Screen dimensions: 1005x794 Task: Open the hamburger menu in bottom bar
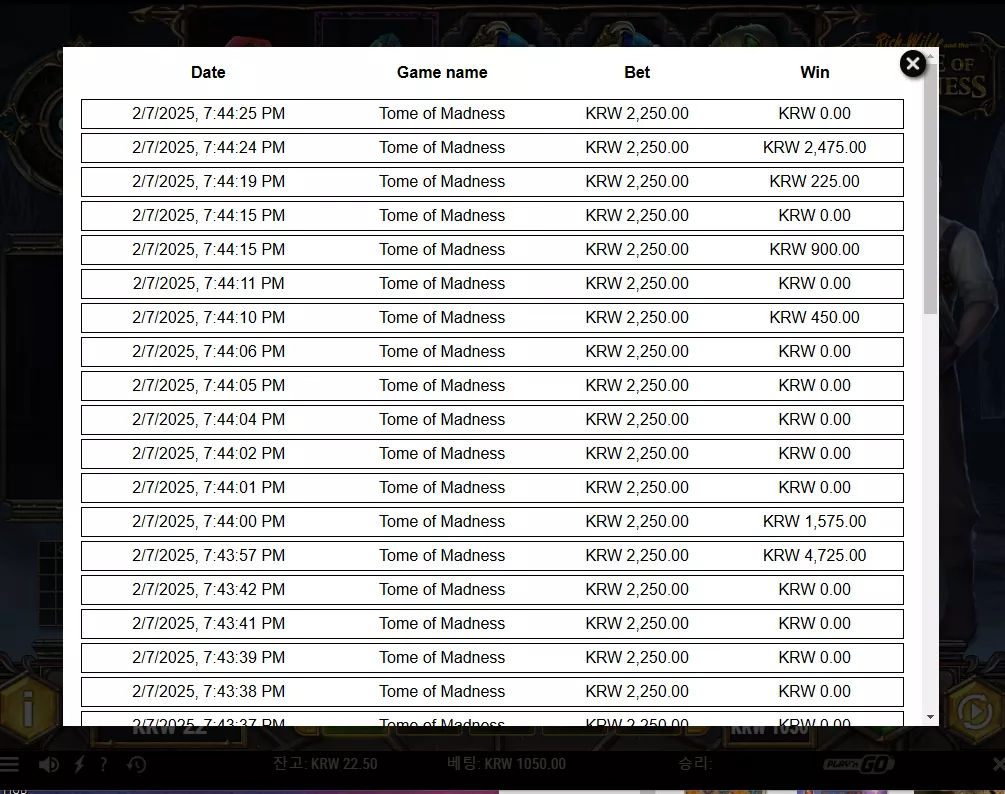[9, 764]
